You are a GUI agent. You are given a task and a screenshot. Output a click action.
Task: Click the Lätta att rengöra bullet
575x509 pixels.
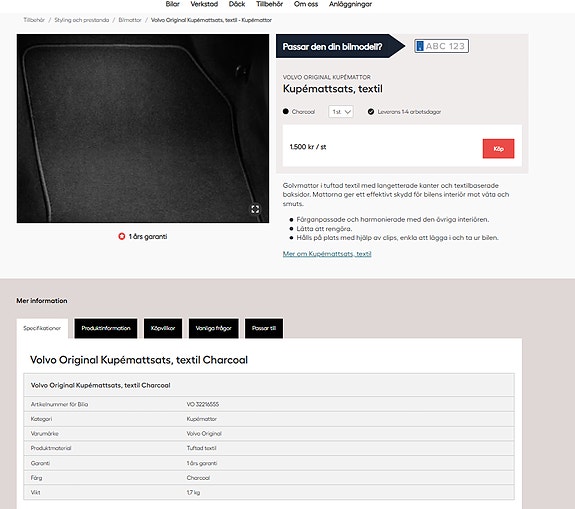coord(324,229)
